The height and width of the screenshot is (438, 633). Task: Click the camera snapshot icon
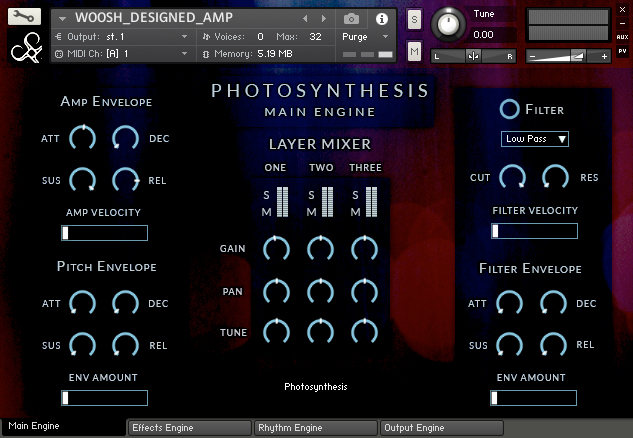tap(351, 19)
